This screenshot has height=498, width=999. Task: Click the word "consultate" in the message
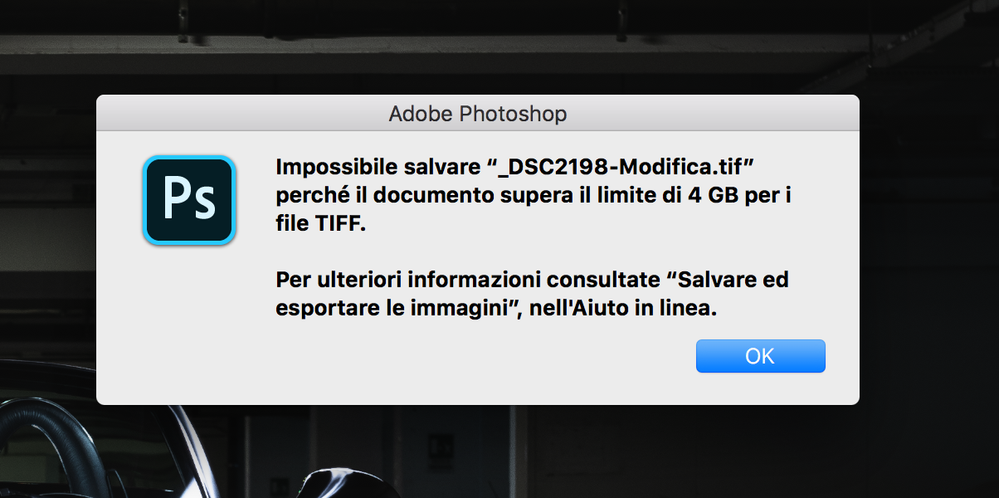click(604, 279)
